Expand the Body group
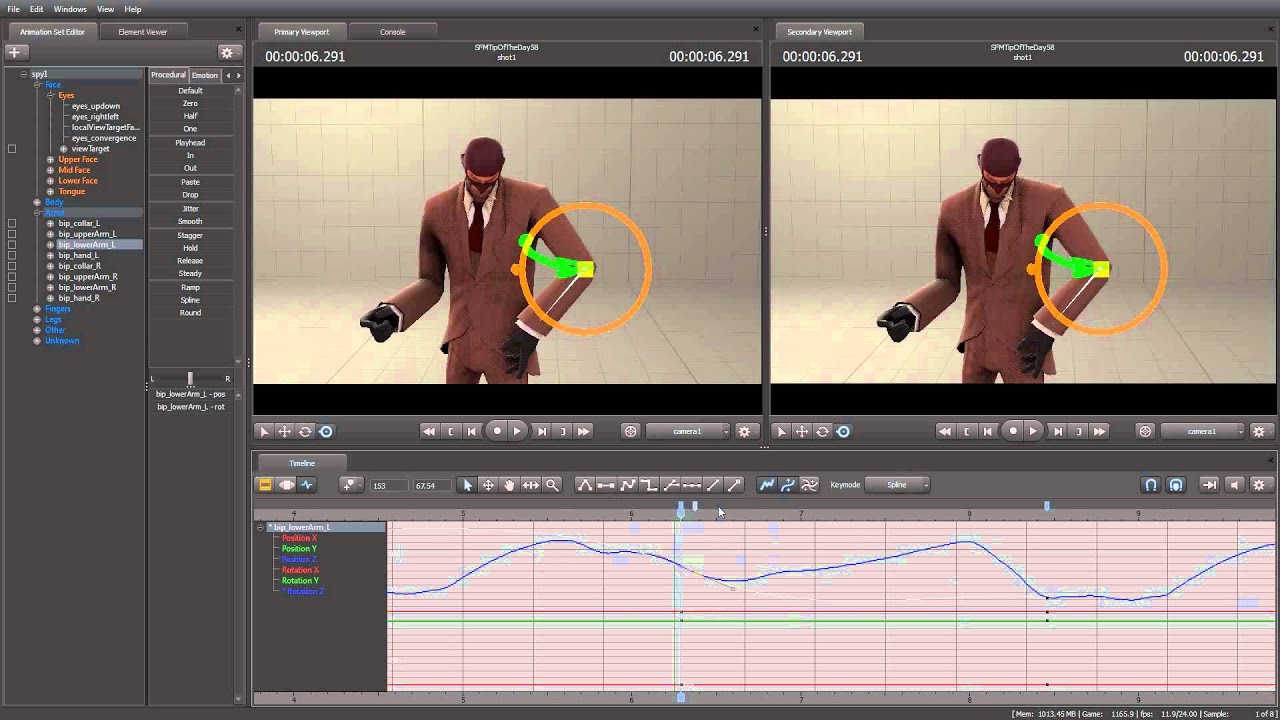Viewport: 1280px width, 720px height. 37,202
